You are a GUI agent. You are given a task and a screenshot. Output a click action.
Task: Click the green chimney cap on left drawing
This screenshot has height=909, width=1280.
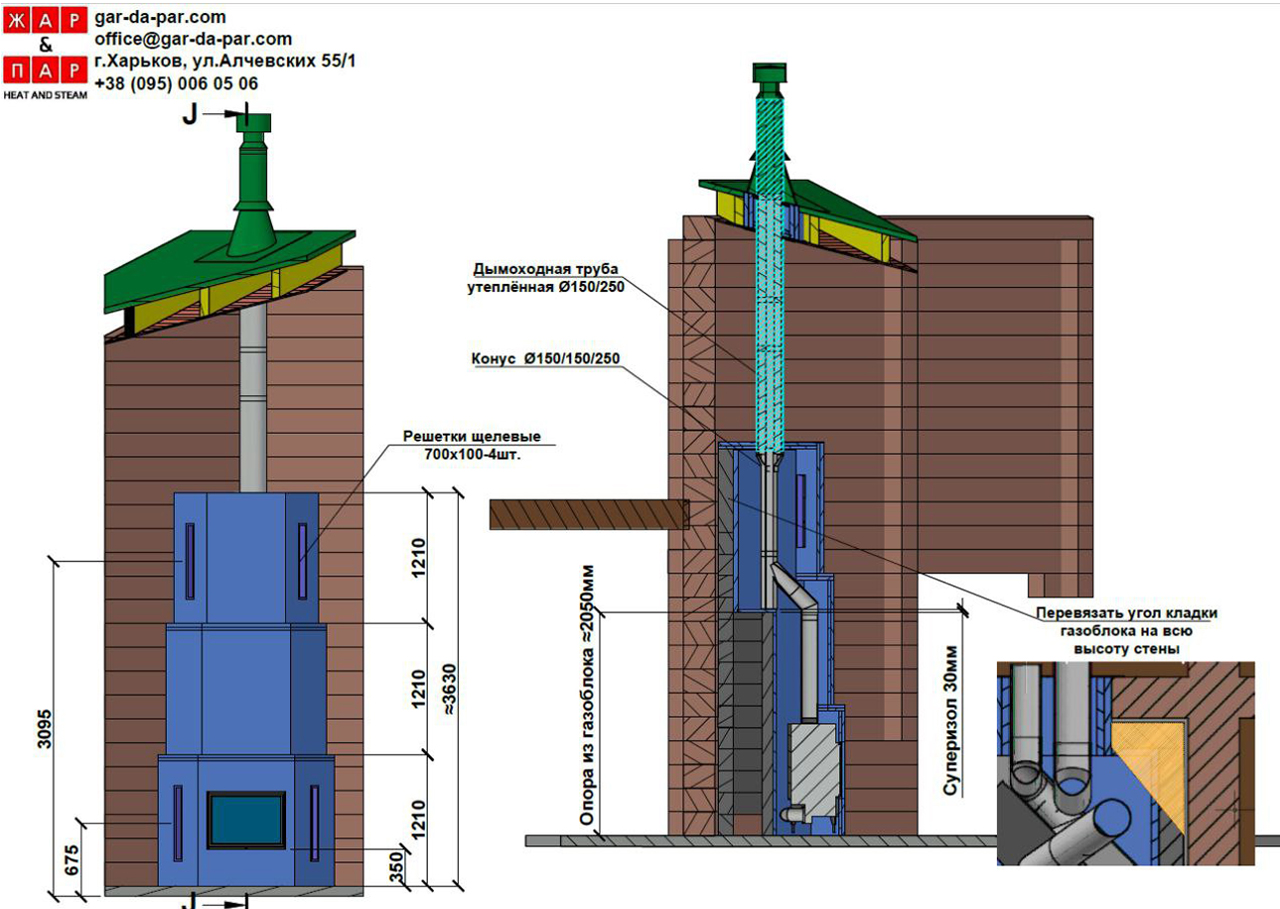pos(252,122)
